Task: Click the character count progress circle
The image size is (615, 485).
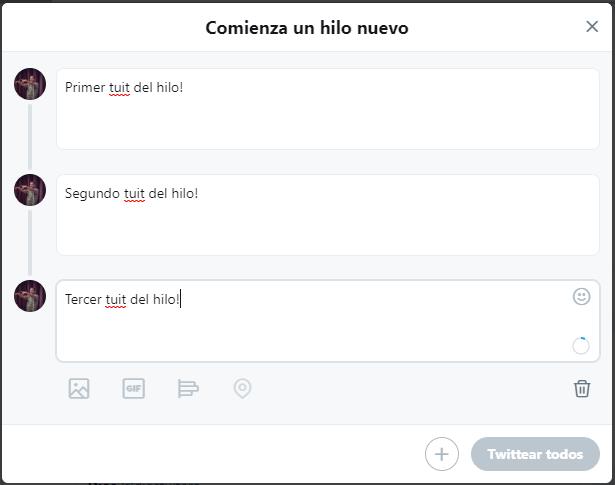Action: point(581,345)
